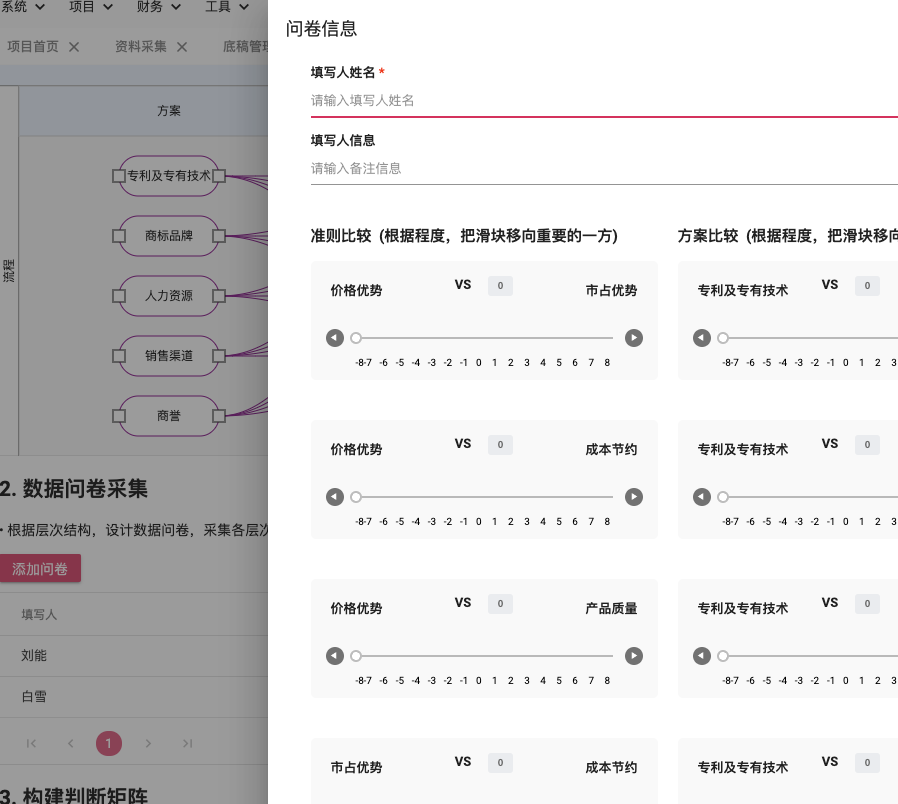Open the 财务 dropdown menu
The width and height of the screenshot is (898, 804).
pyautogui.click(x=159, y=7)
